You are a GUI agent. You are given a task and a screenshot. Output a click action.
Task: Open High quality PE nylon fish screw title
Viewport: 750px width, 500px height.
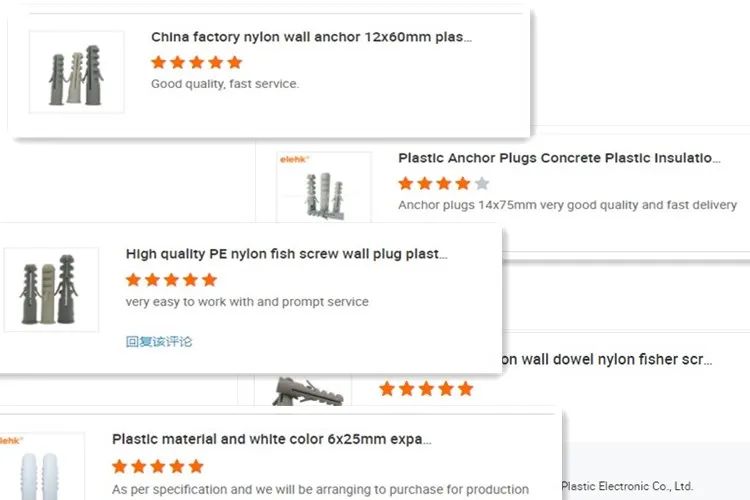coord(286,254)
